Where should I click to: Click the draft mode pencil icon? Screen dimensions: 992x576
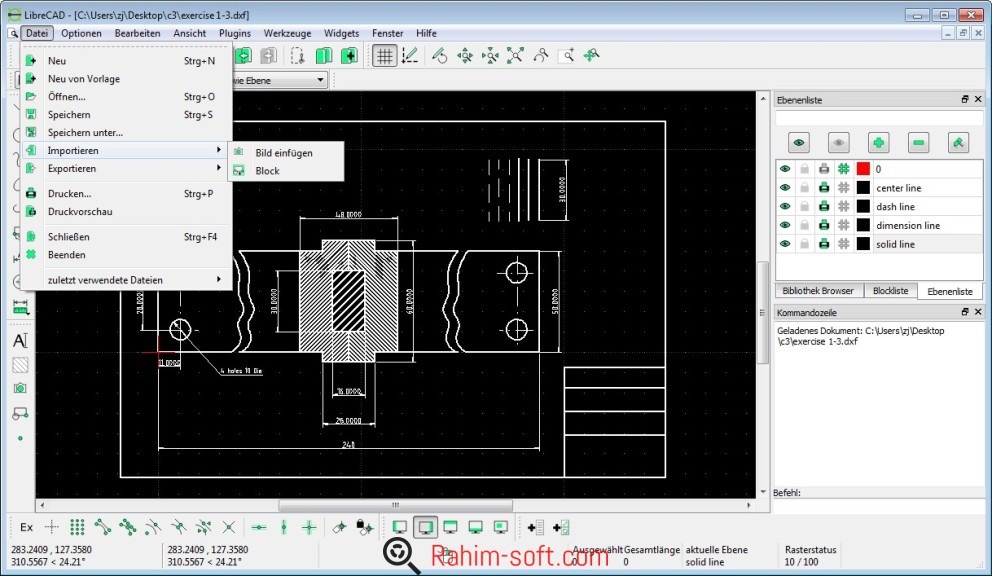pyautogui.click(x=410, y=56)
